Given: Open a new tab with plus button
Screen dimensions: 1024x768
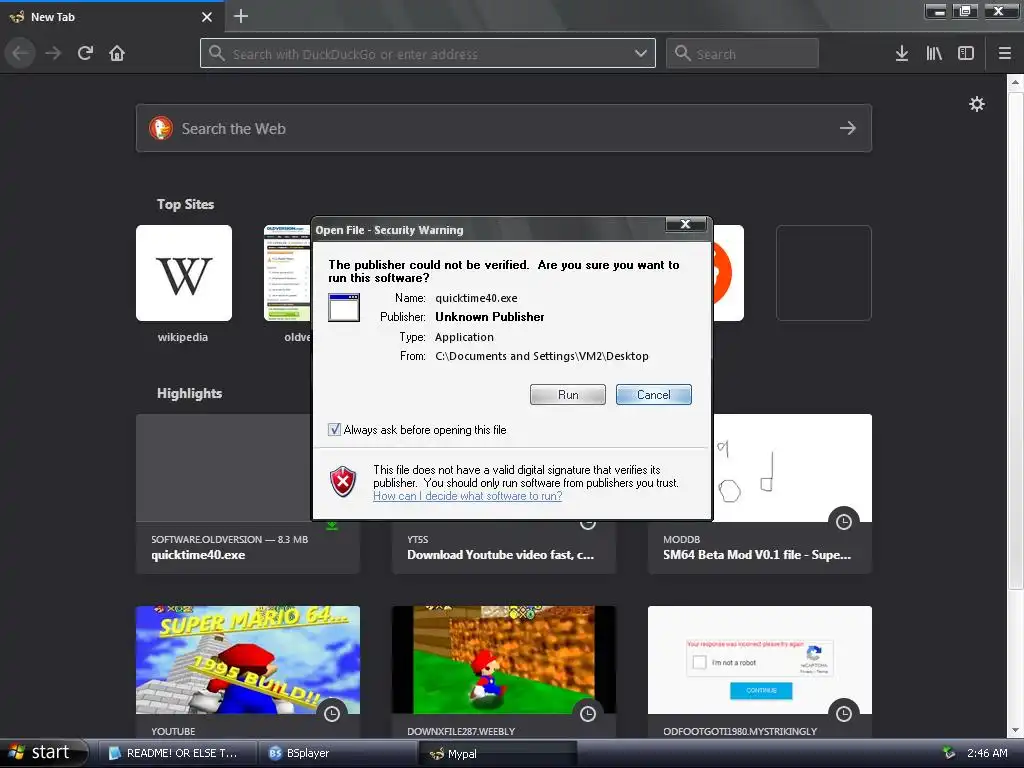Looking at the screenshot, I should tap(241, 16).
